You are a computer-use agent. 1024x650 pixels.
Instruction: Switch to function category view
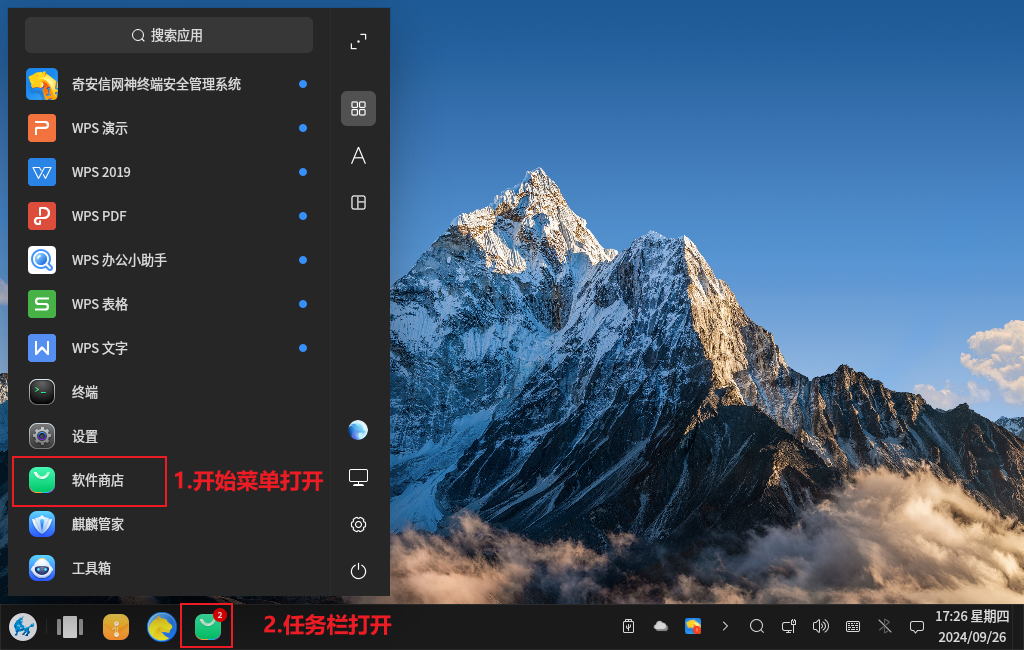click(x=358, y=203)
